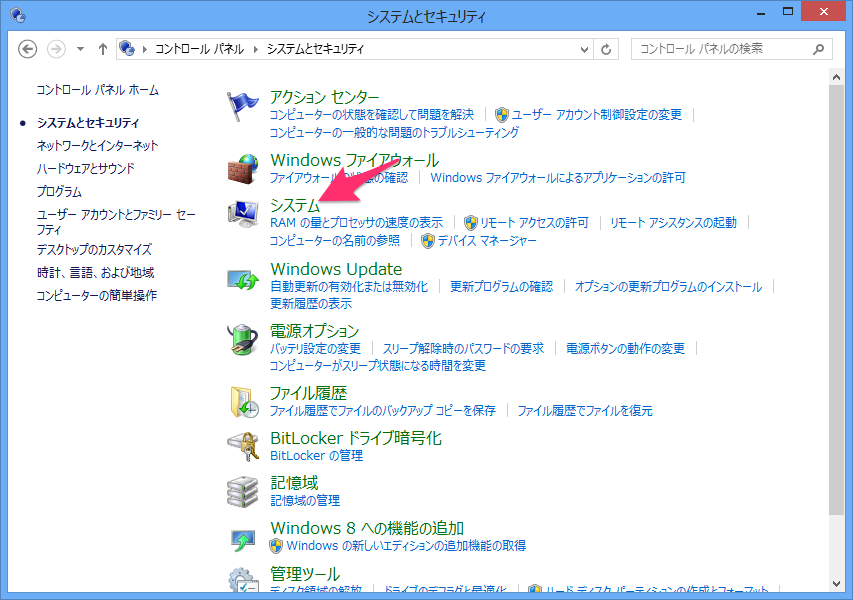853x600 pixels.
Task: Open ユーザー アカウントとファミリー セーフティ category
Action: (116, 222)
